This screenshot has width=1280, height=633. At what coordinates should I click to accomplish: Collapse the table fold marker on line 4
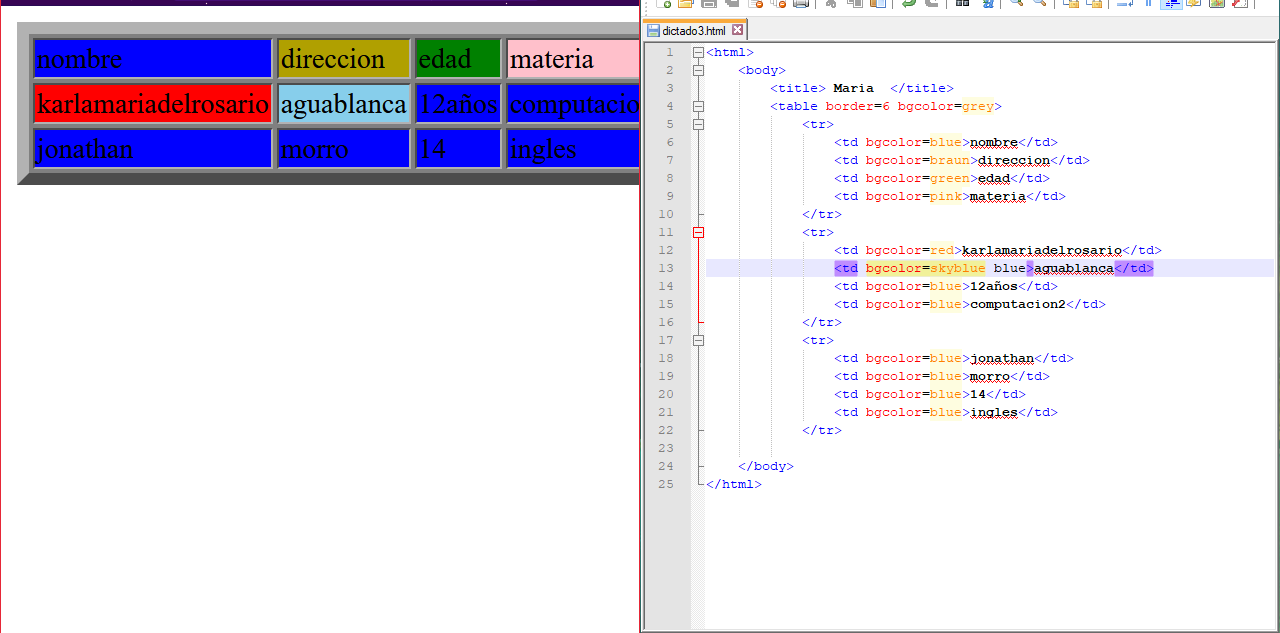pos(698,106)
